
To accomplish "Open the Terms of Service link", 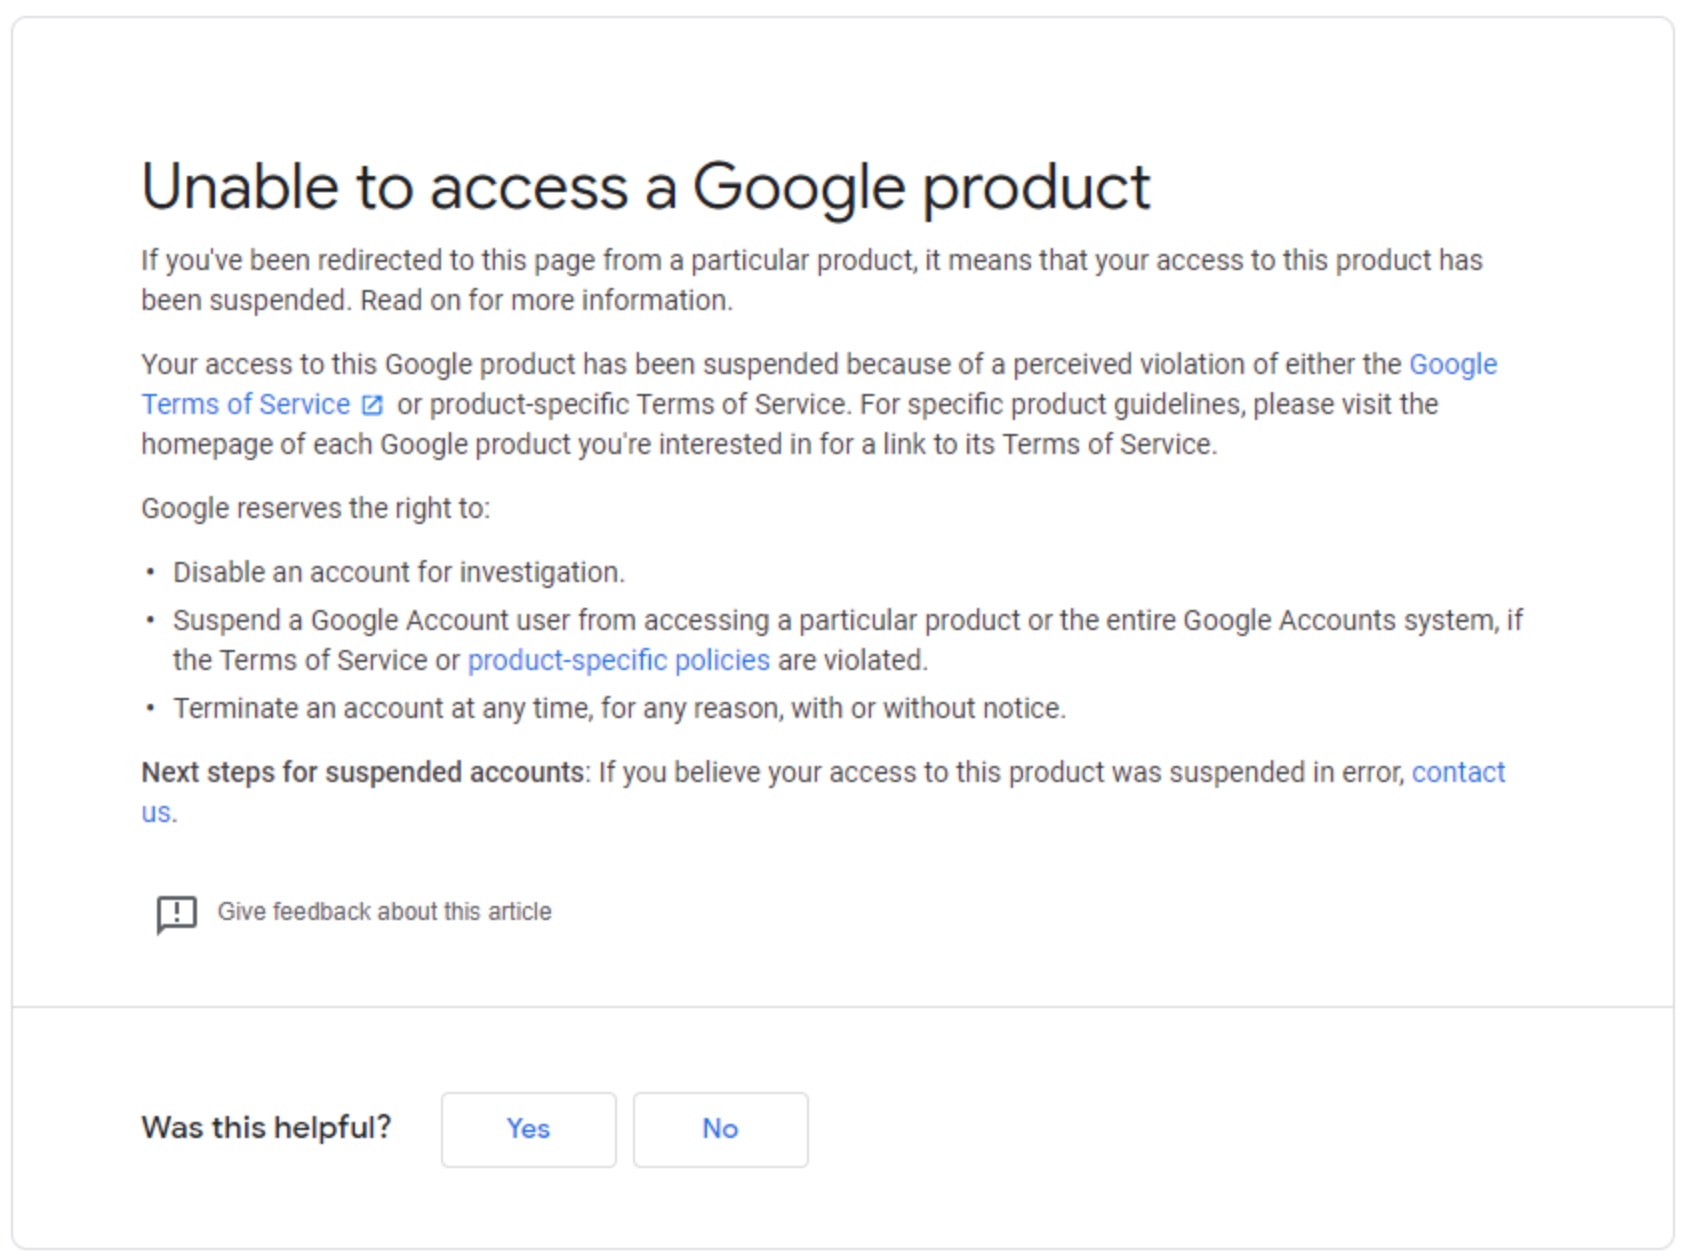I will 246,404.
